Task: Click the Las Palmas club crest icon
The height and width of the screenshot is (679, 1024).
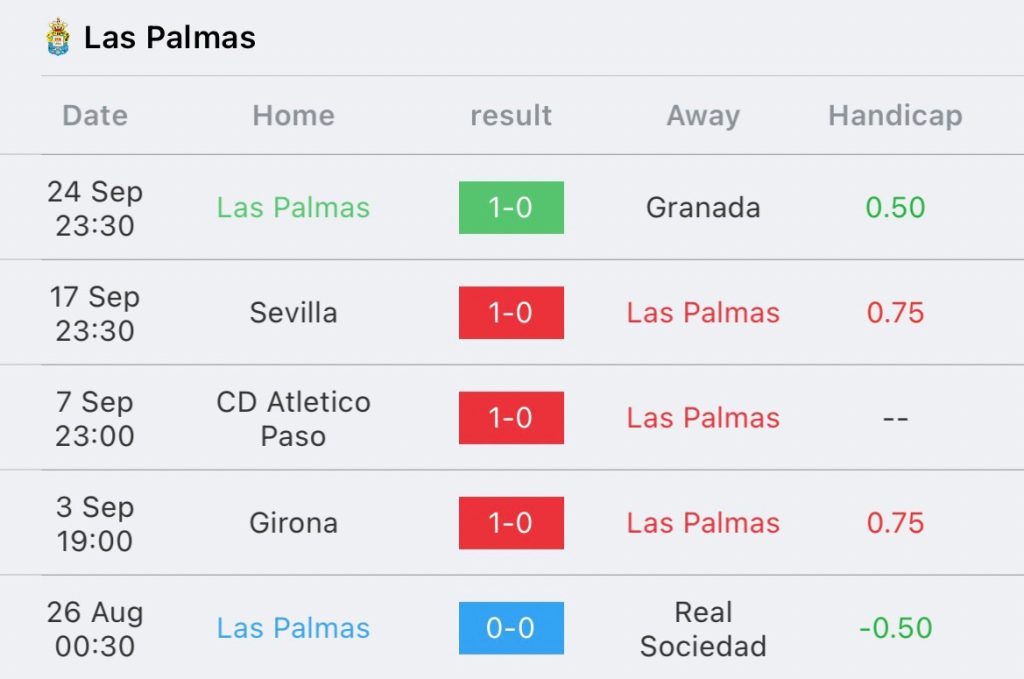Action: (x=58, y=37)
